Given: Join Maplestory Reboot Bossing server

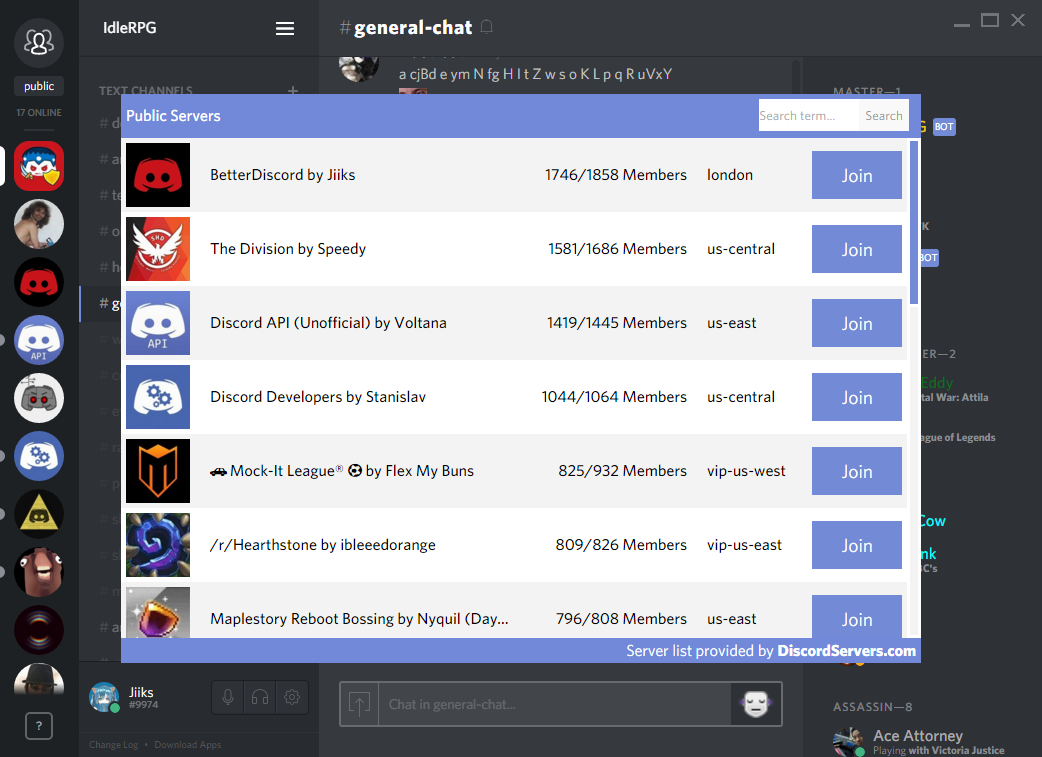Looking at the screenshot, I should [x=857, y=617].
